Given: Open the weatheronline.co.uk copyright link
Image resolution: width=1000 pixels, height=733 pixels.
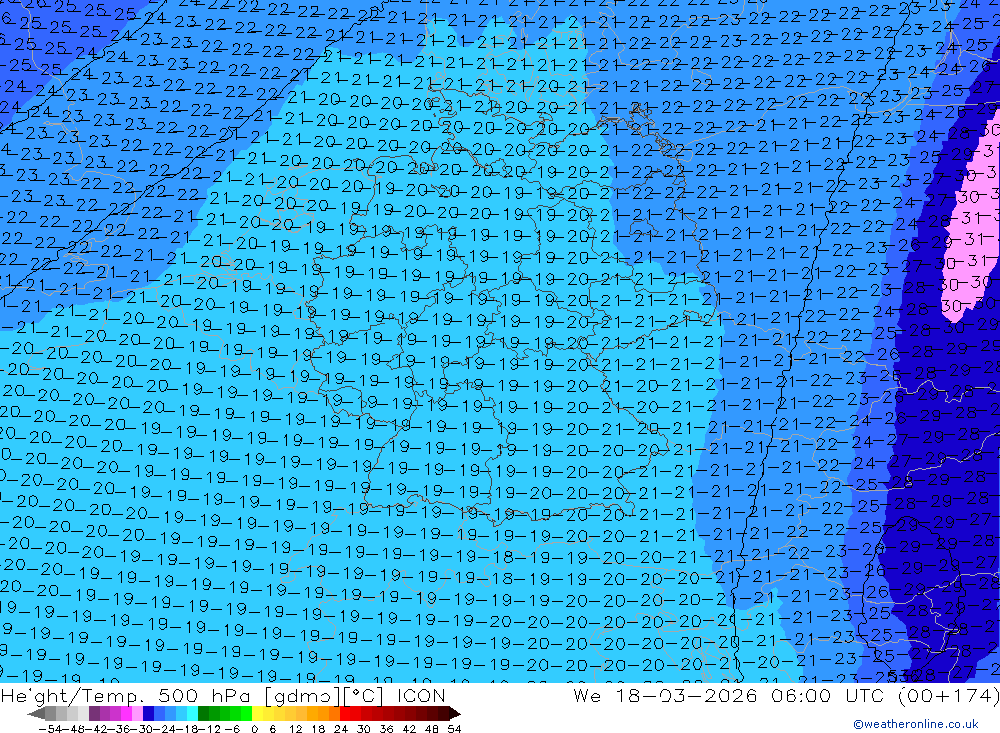Looking at the screenshot, I should click(x=916, y=724).
